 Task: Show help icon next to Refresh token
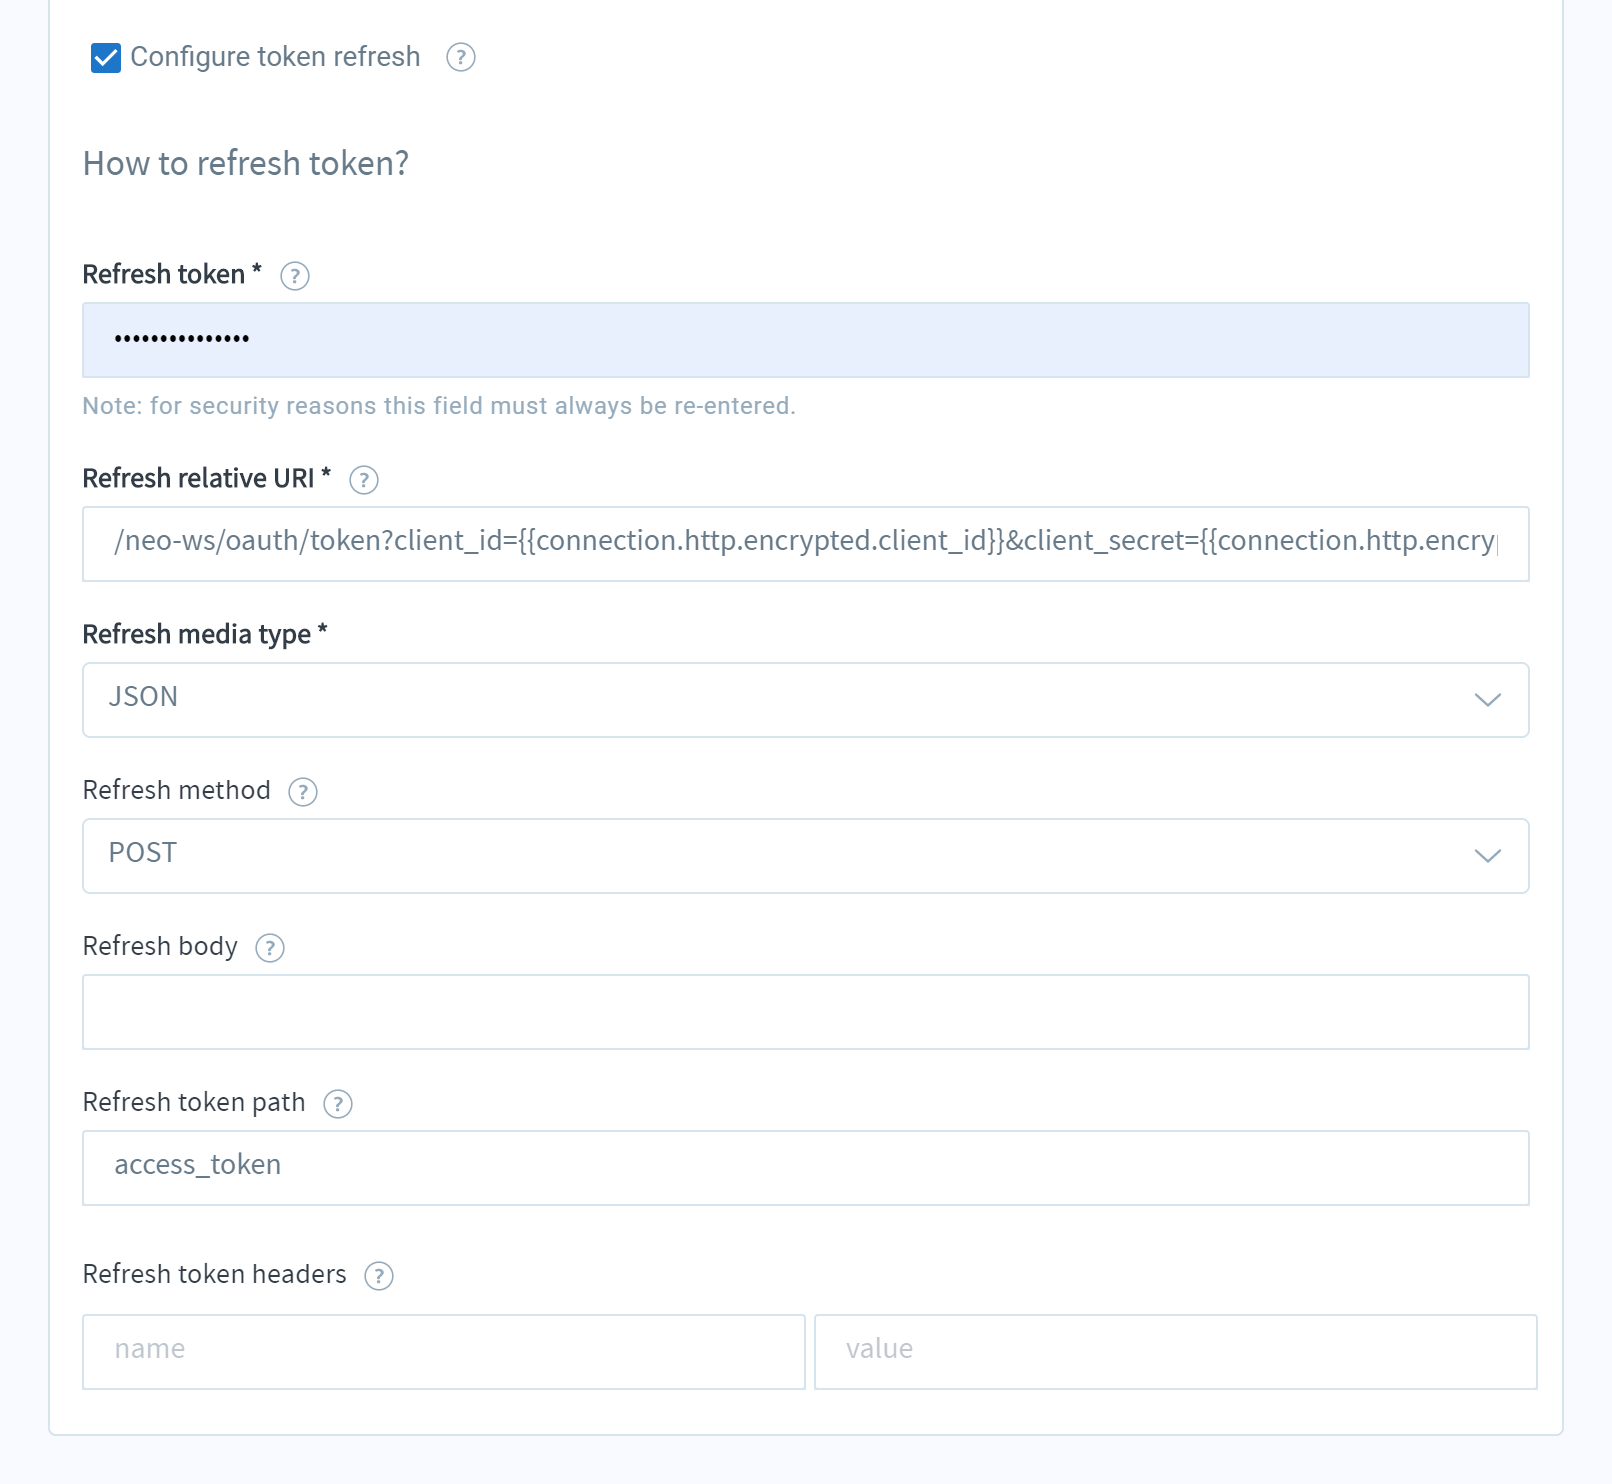point(294,276)
